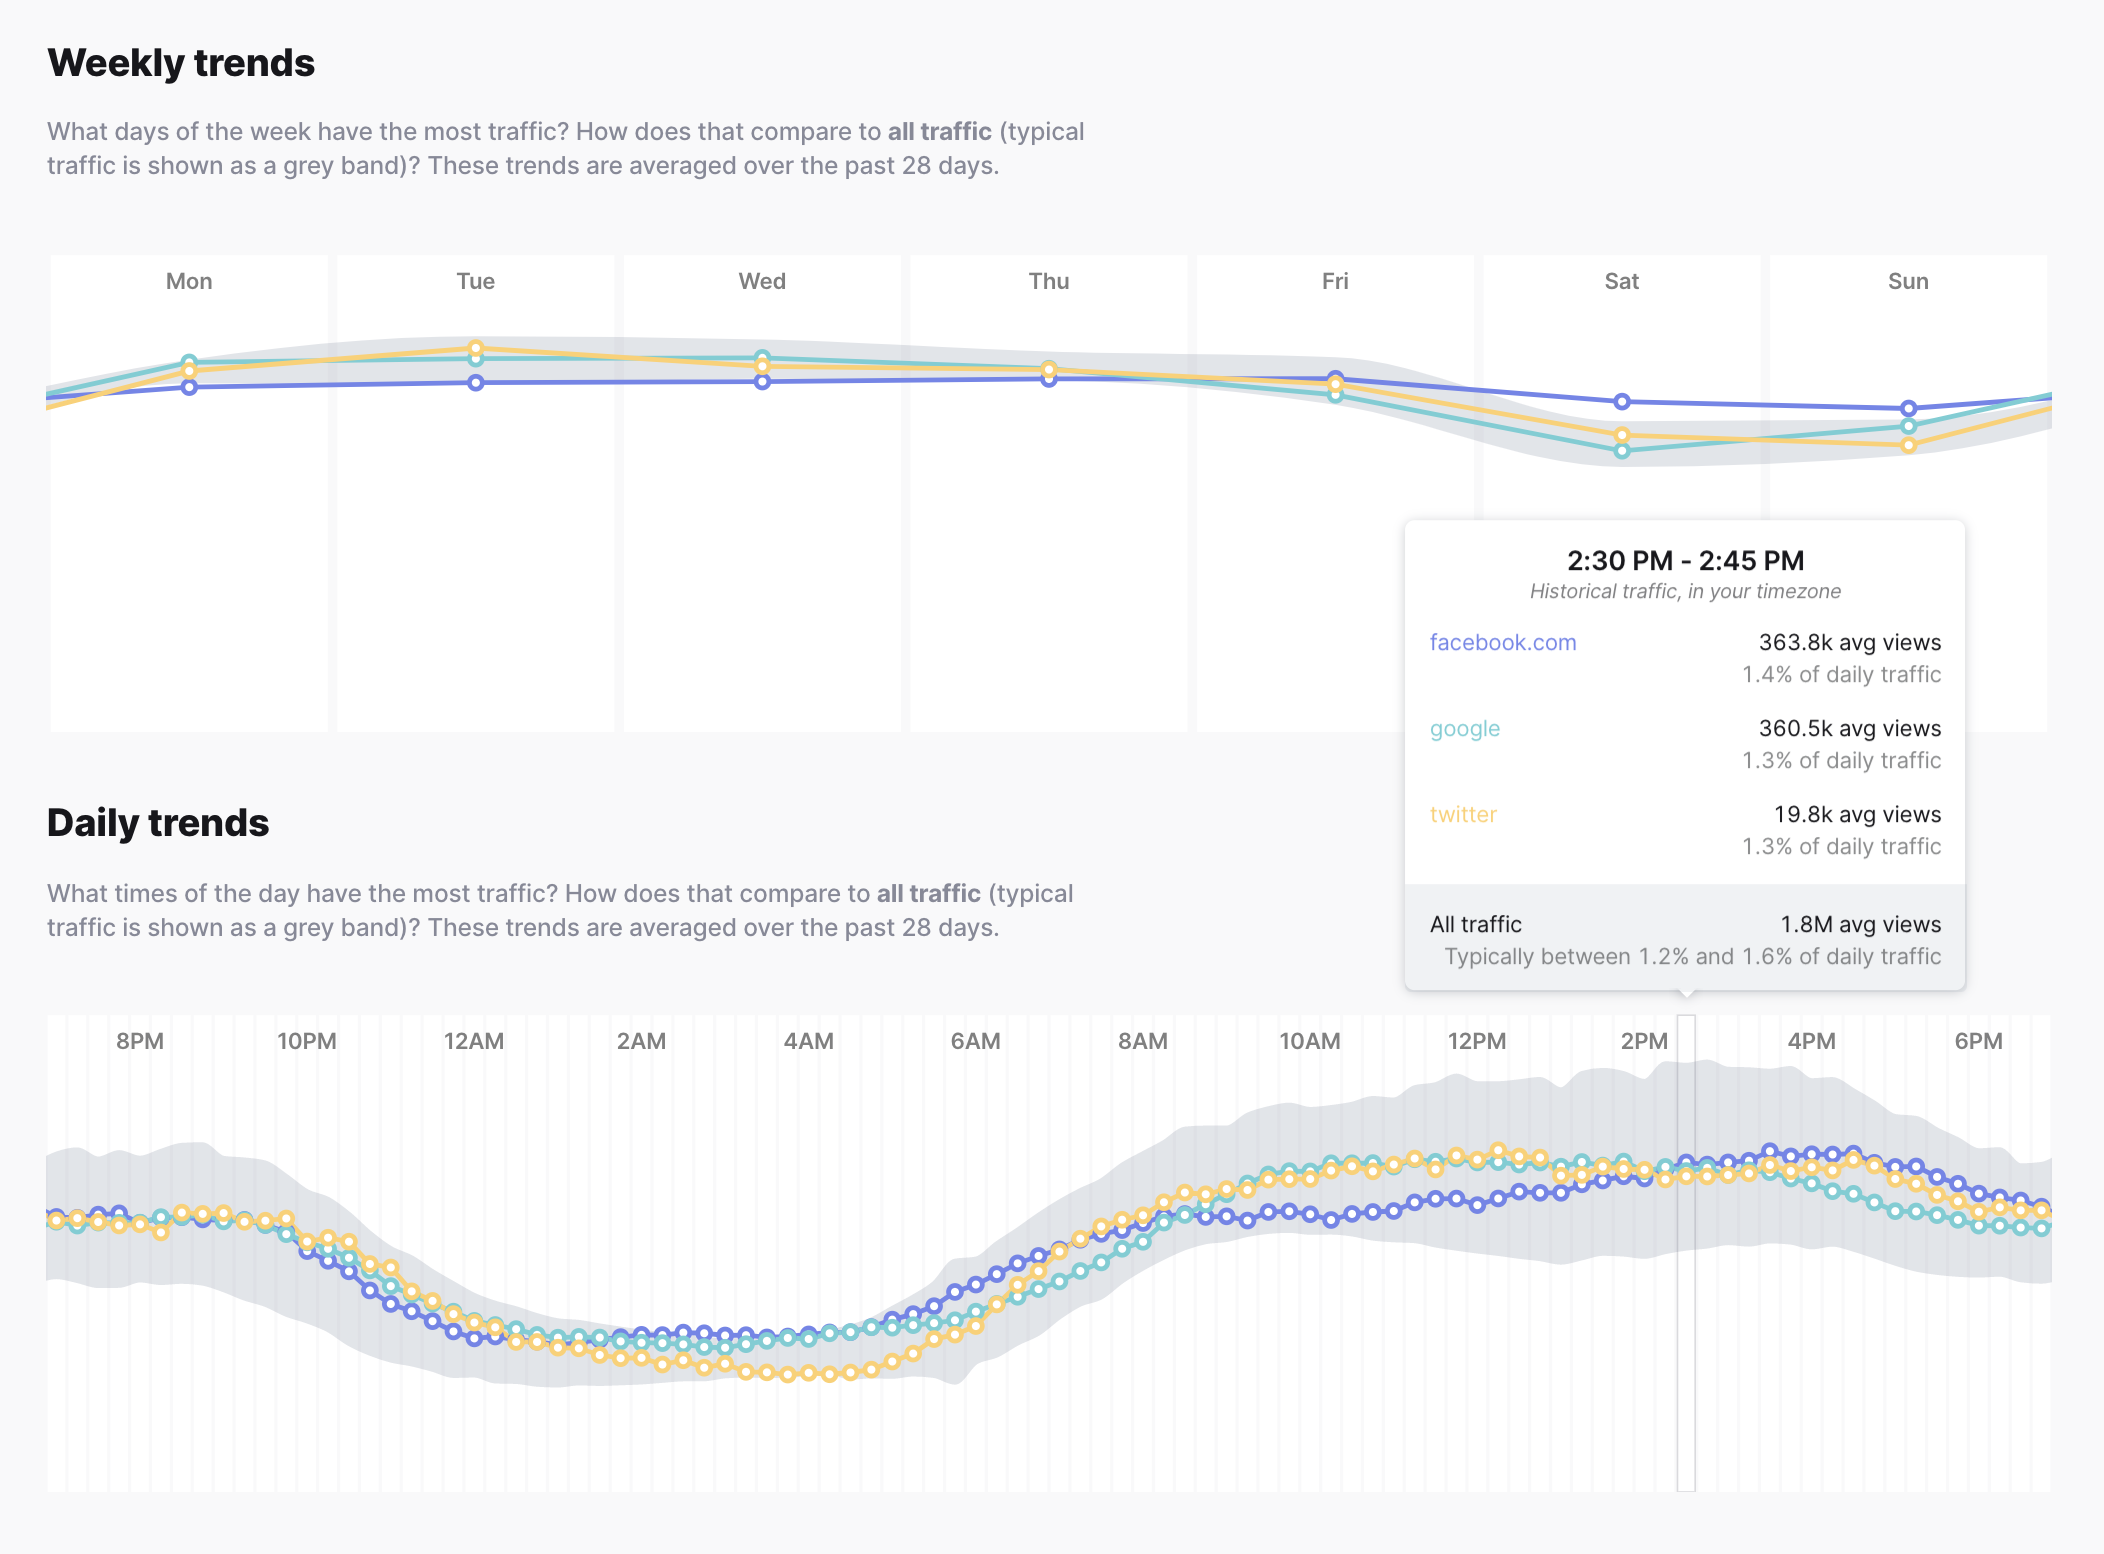This screenshot has height=1554, width=2104.
Task: Select the Tuesday peak twitter data point
Action: pyautogui.click(x=475, y=349)
